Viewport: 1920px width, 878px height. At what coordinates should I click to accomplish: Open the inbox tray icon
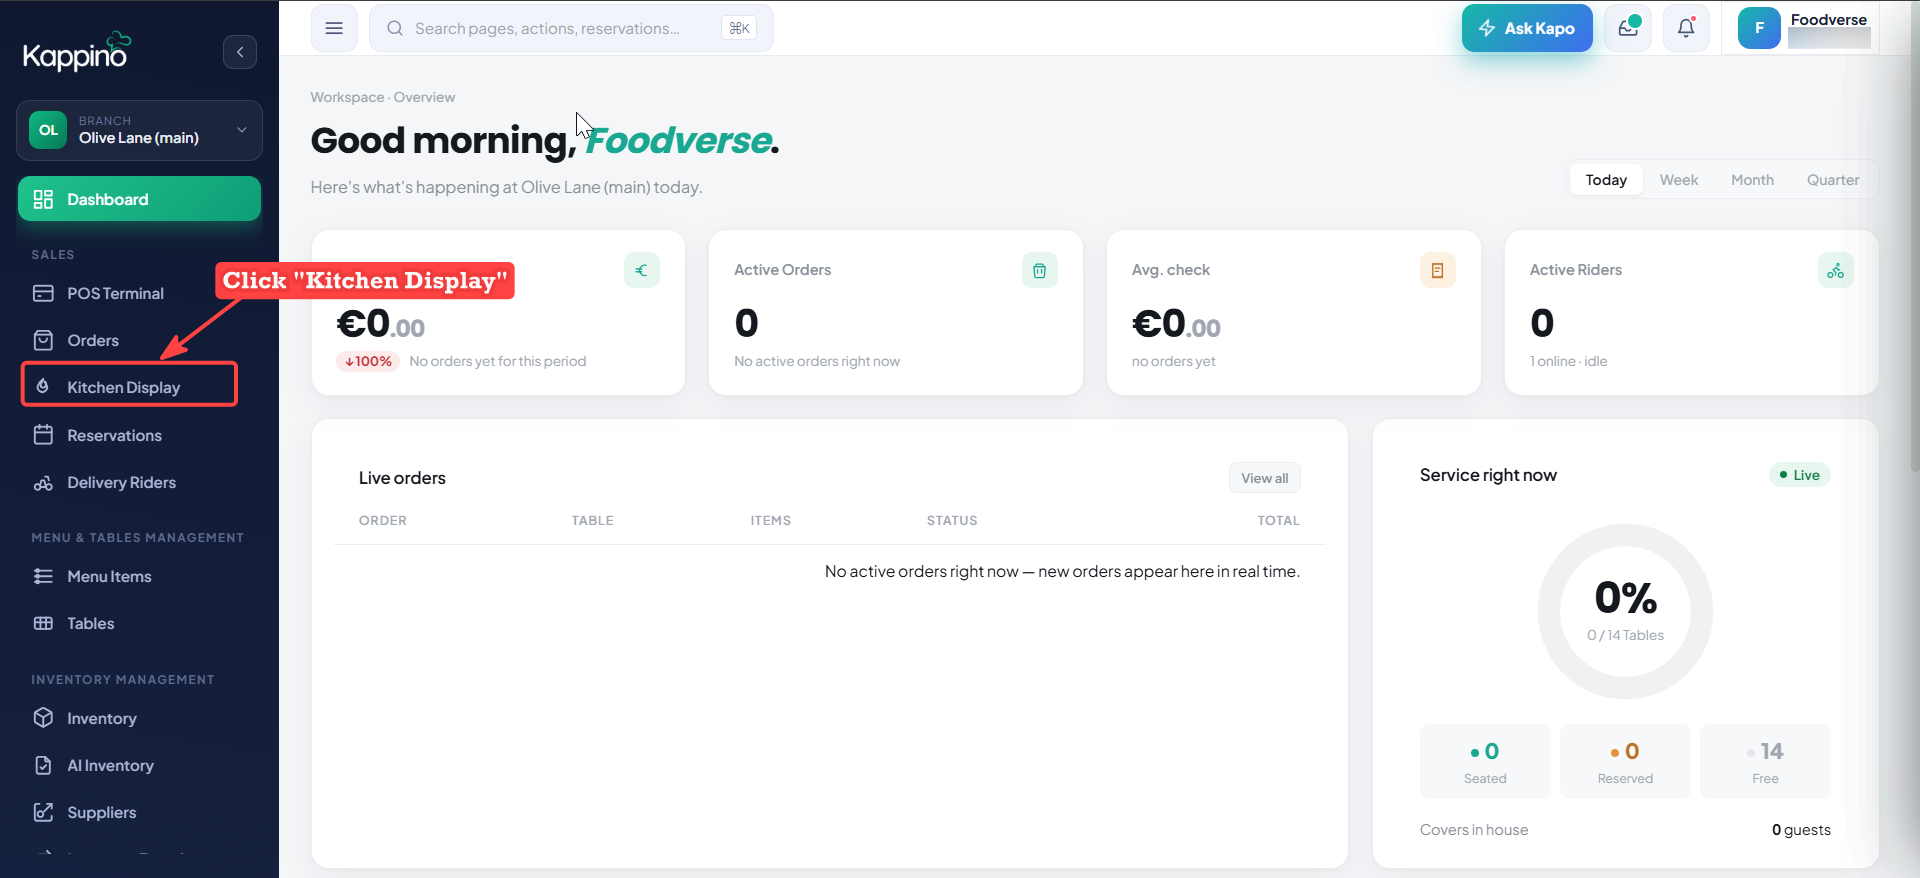1628,28
